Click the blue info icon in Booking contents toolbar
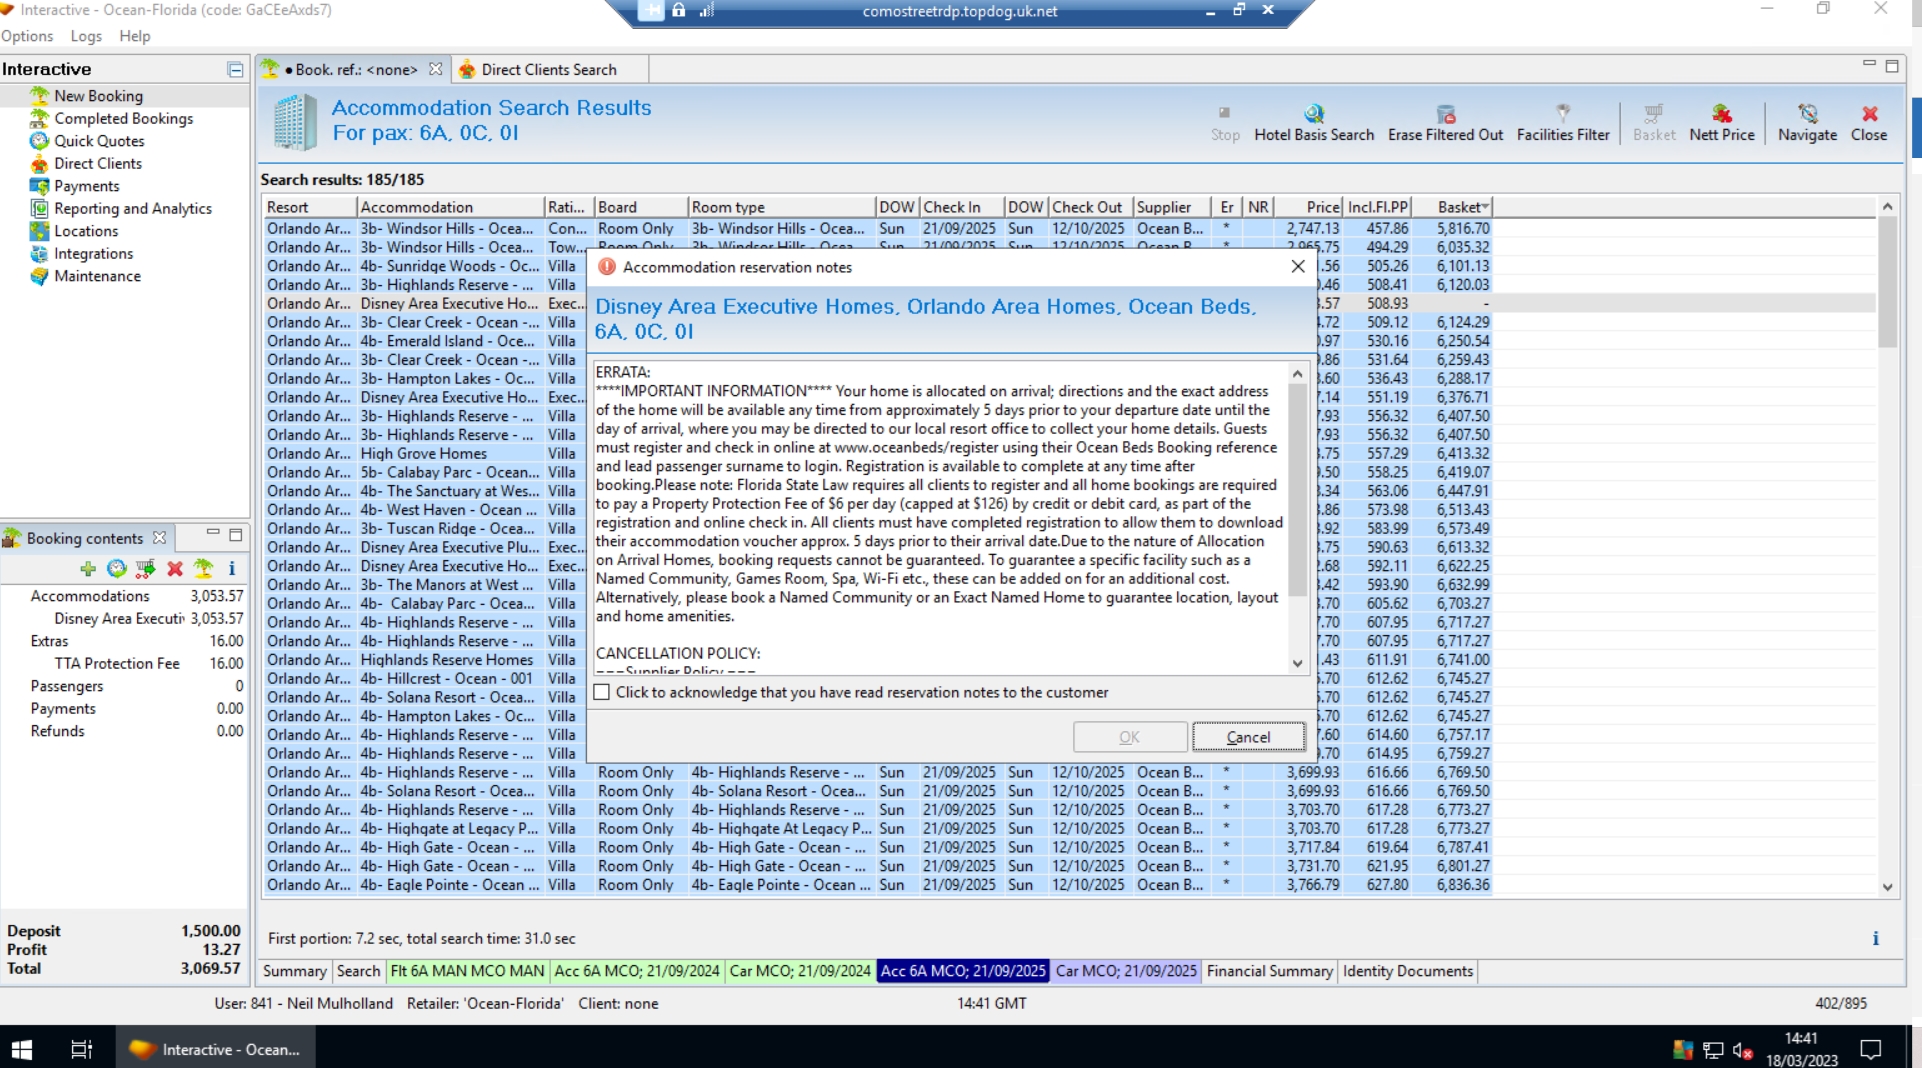The image size is (1922, 1068). (232, 569)
